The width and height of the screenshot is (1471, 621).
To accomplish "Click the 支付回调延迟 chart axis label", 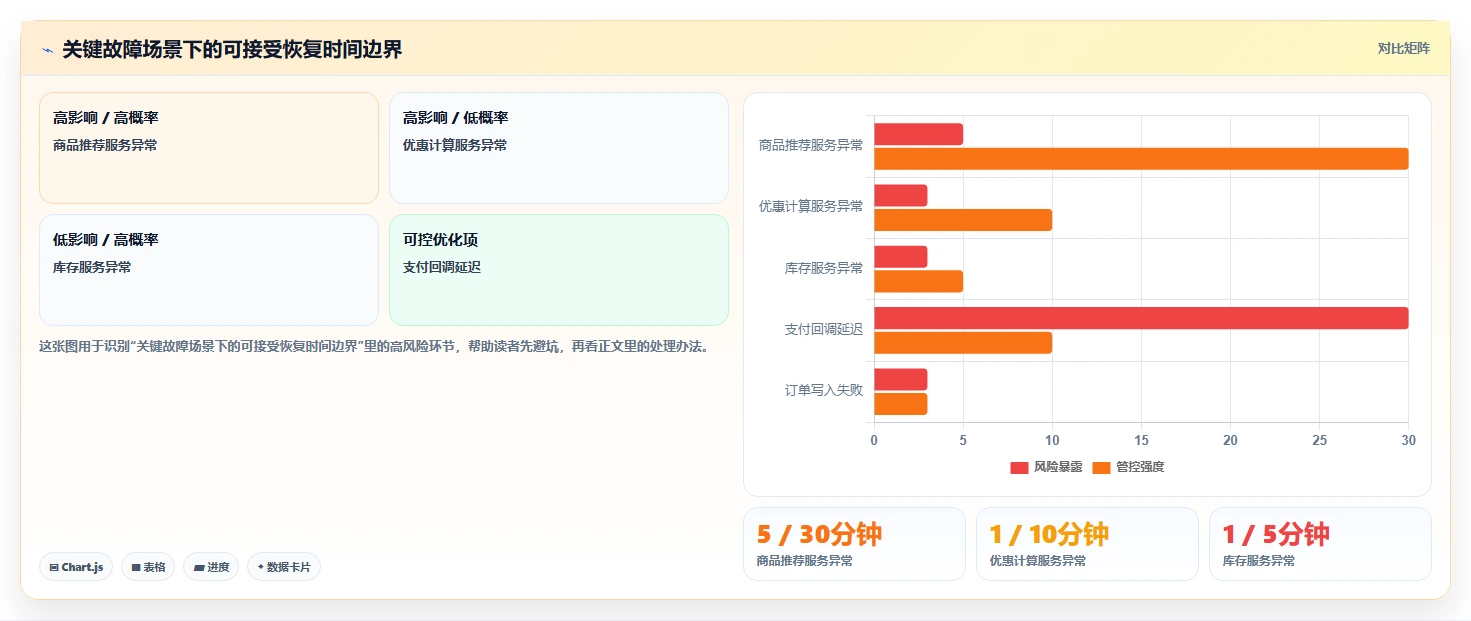I will click(824, 329).
